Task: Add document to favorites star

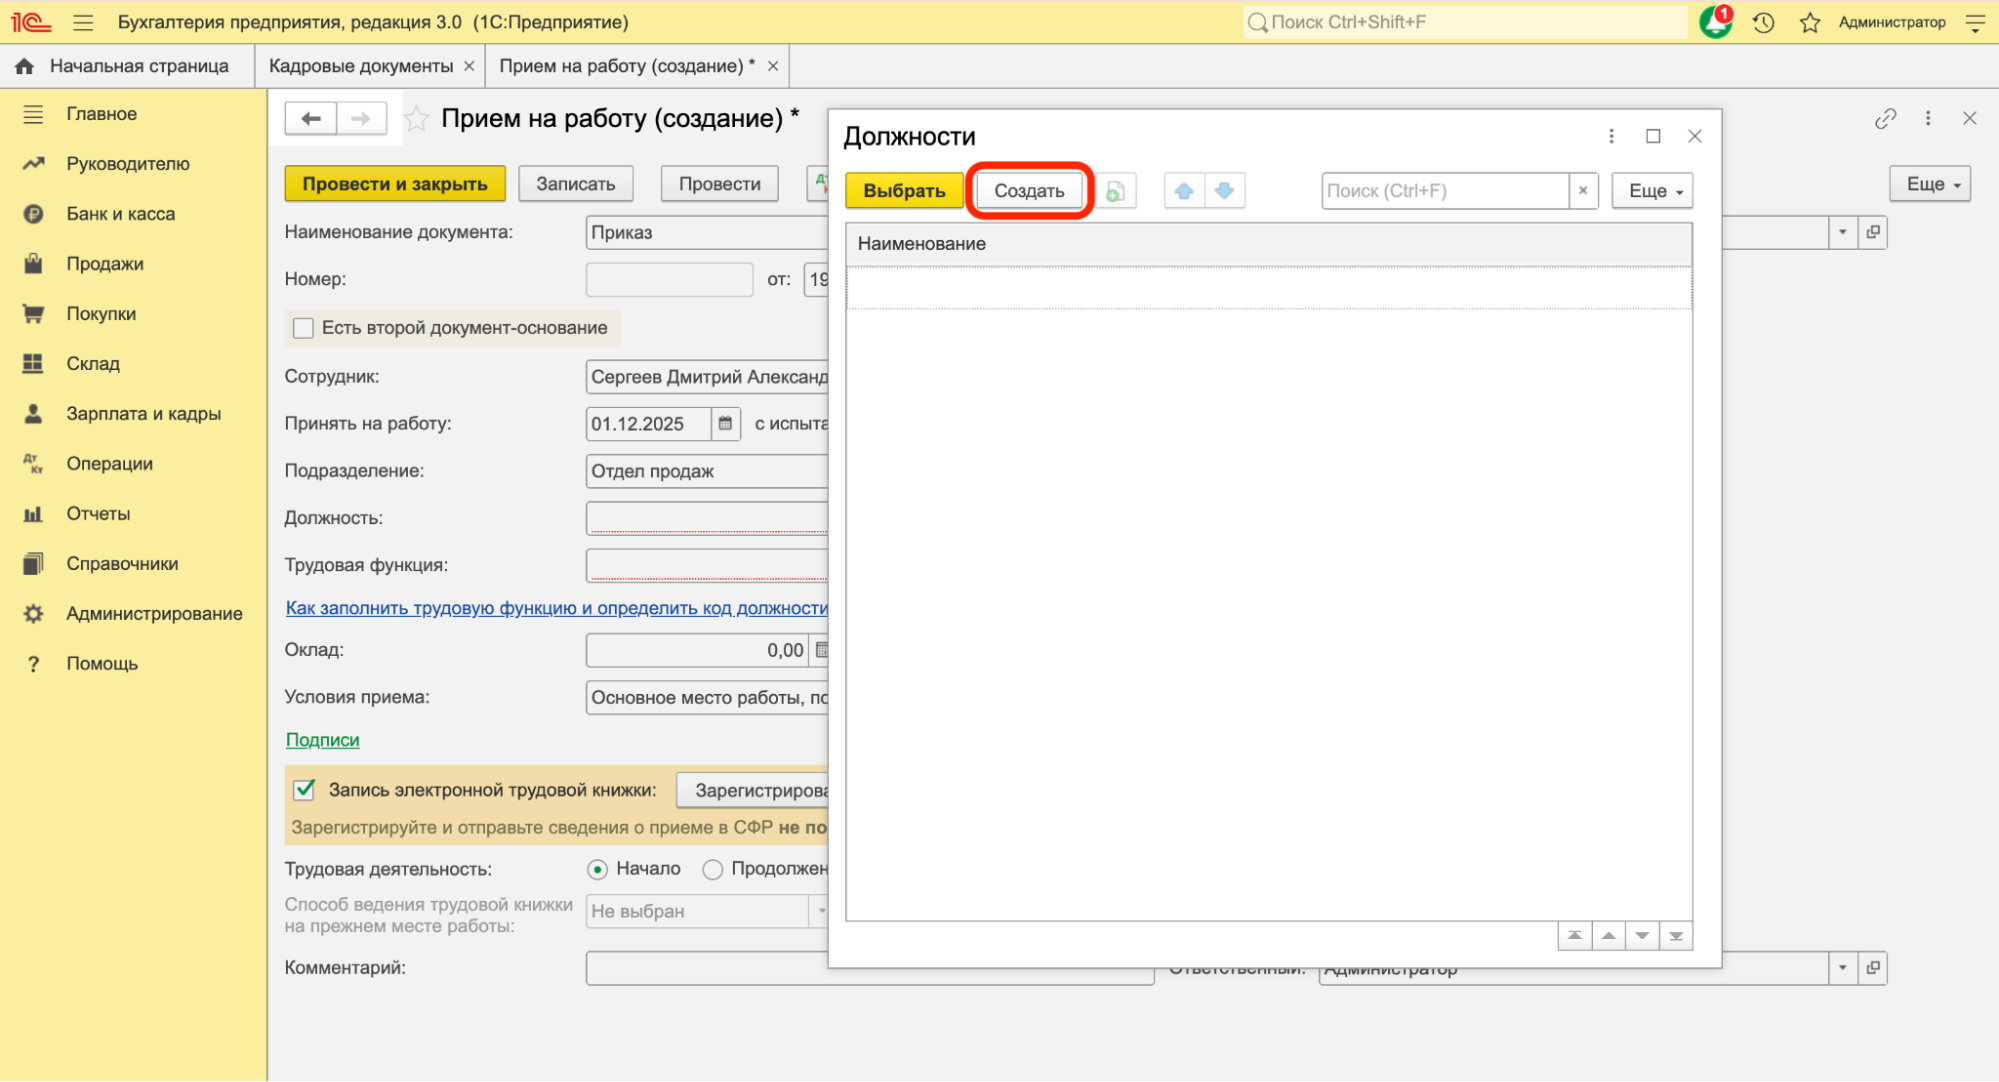Action: (x=416, y=120)
